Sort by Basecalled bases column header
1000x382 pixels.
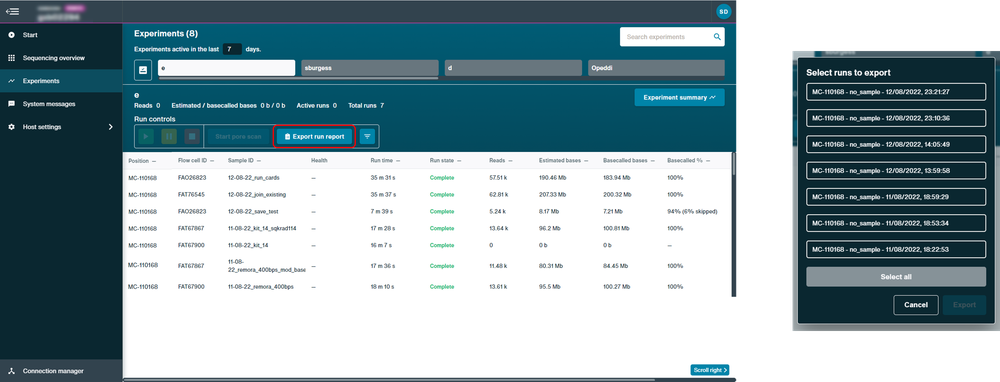(629, 161)
